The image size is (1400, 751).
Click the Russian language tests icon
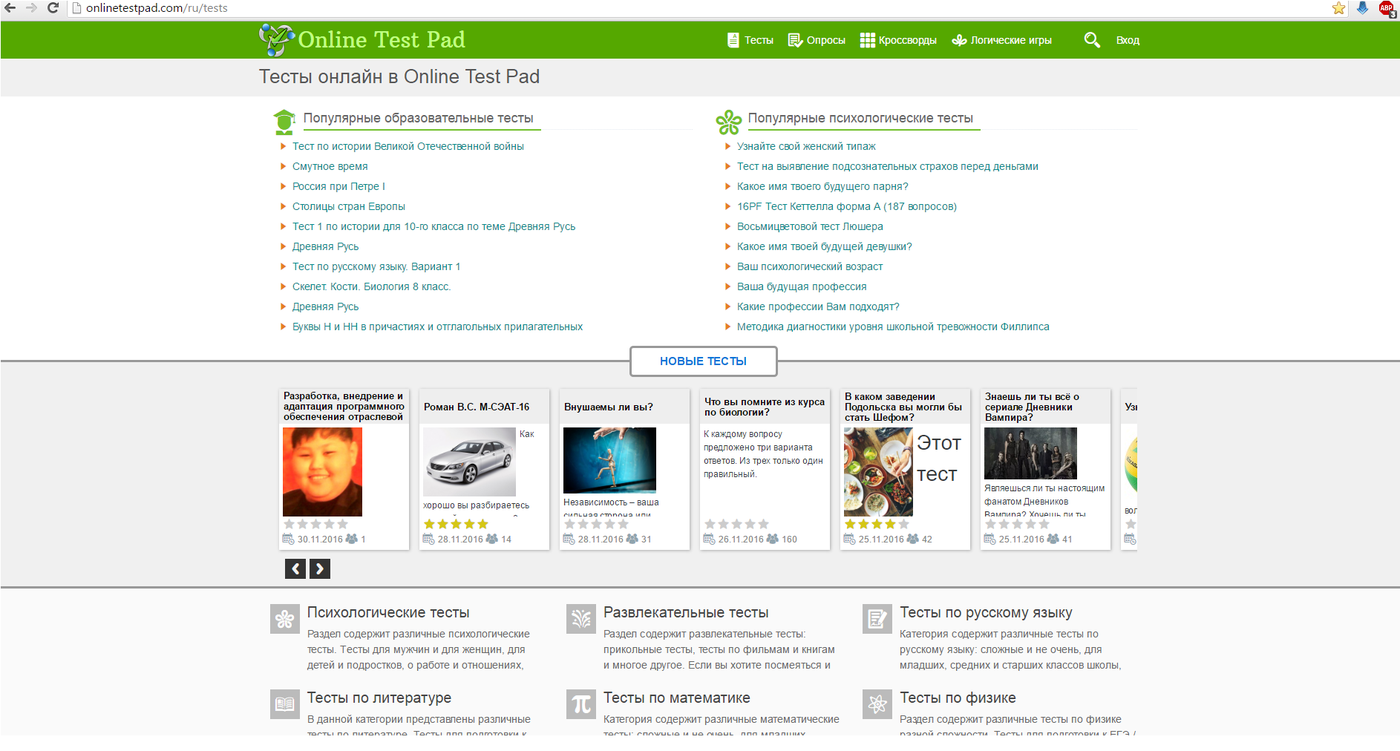click(x=877, y=618)
